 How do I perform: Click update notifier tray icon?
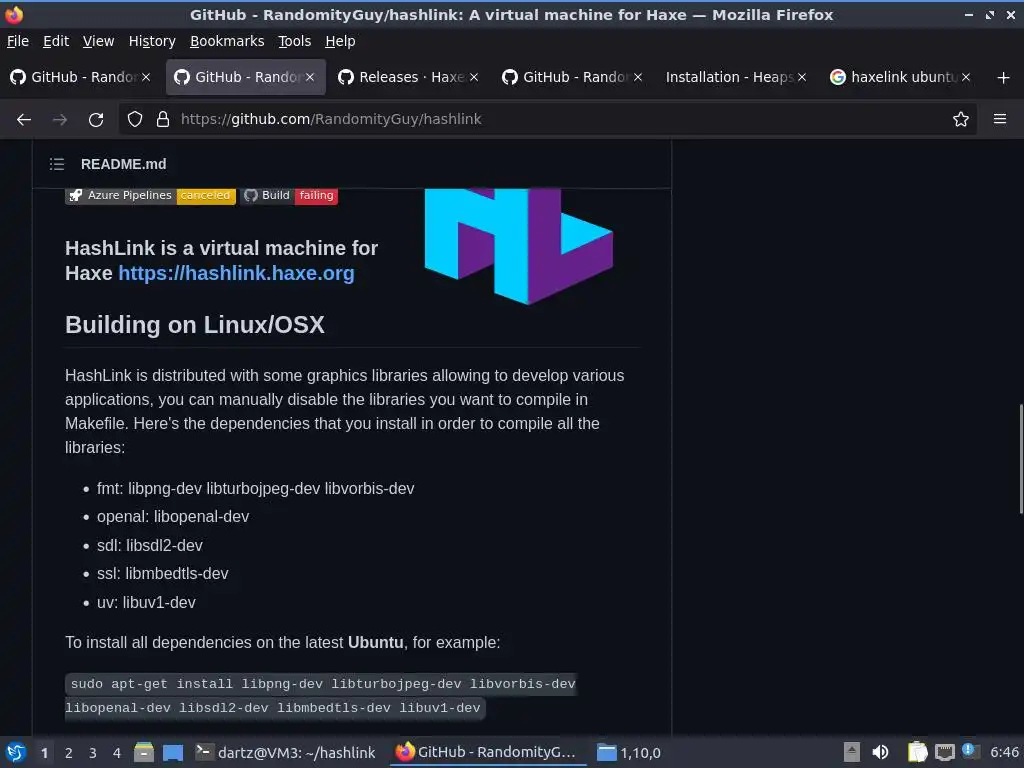point(970,751)
